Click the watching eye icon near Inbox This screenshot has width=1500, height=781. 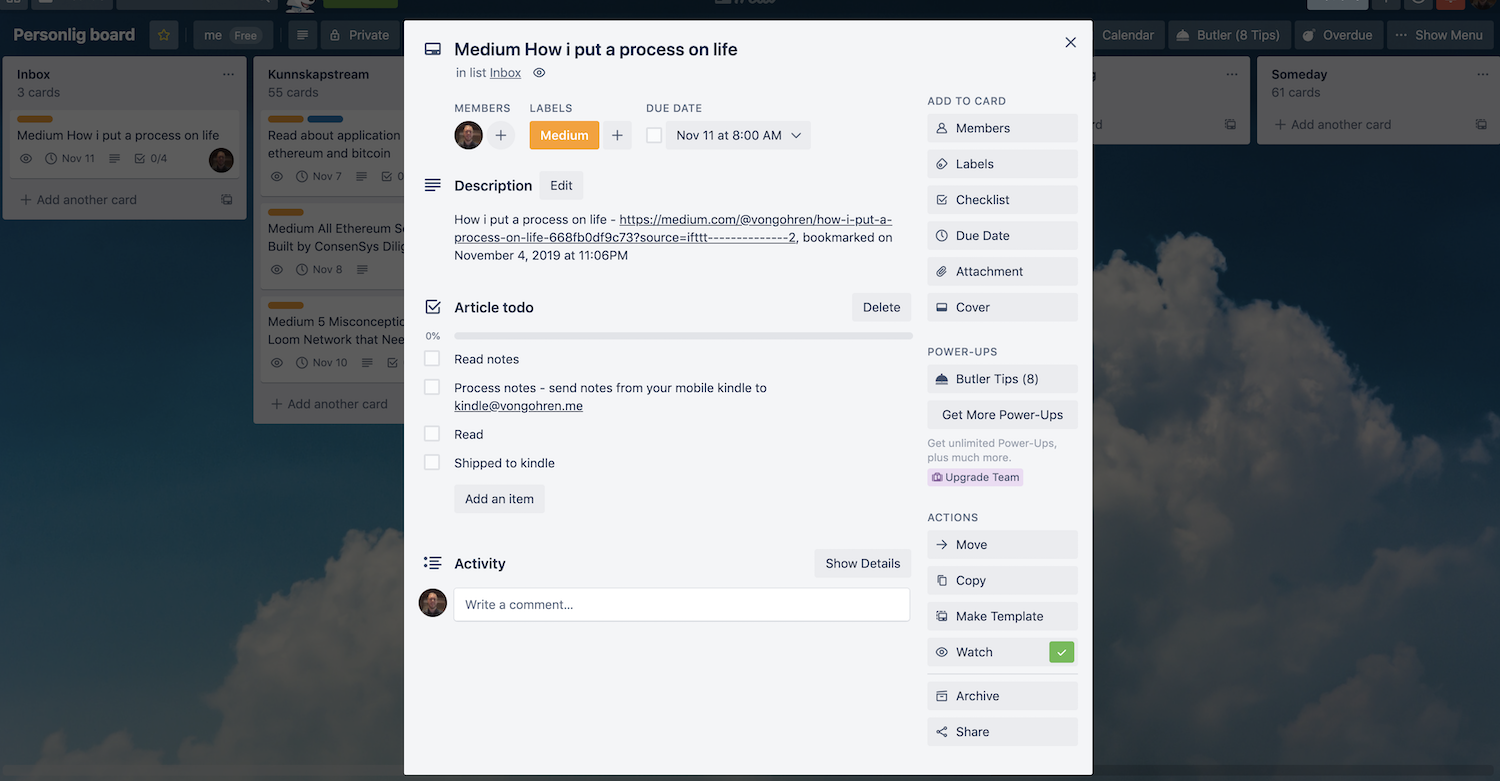point(539,73)
